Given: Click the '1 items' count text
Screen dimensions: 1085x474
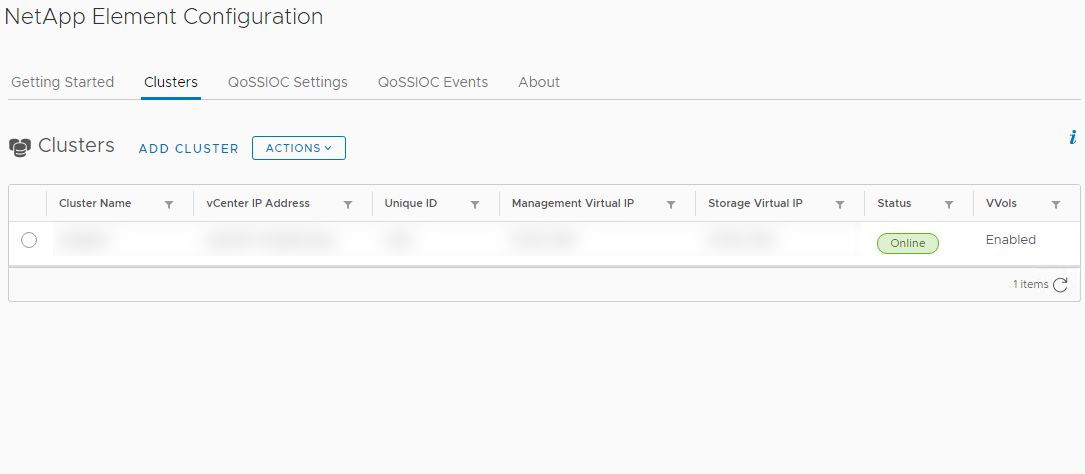Looking at the screenshot, I should tap(1030, 284).
